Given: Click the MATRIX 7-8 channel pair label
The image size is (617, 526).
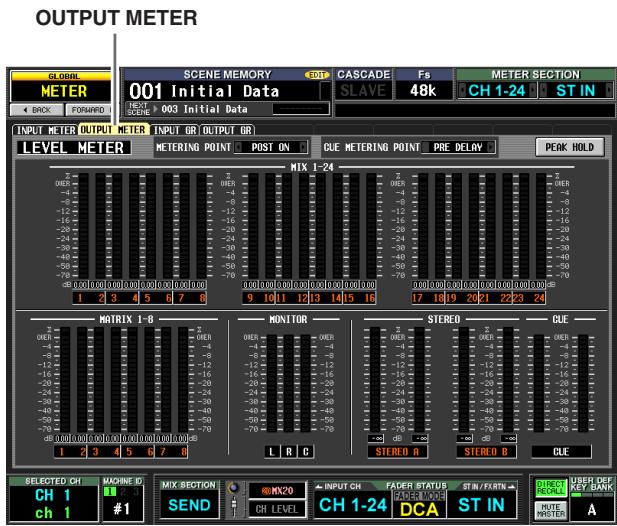Looking at the screenshot, I should (x=172, y=452).
